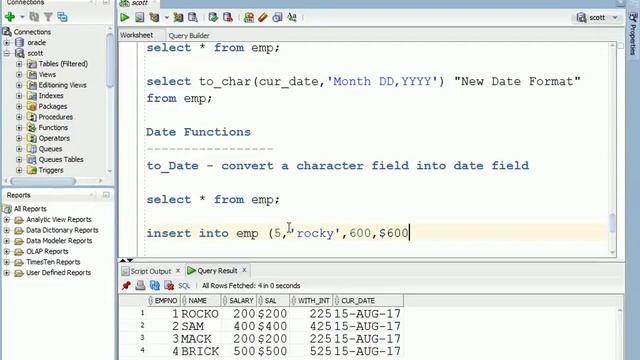Sort by the EMPNO column header
640x360 pixels.
[163, 300]
